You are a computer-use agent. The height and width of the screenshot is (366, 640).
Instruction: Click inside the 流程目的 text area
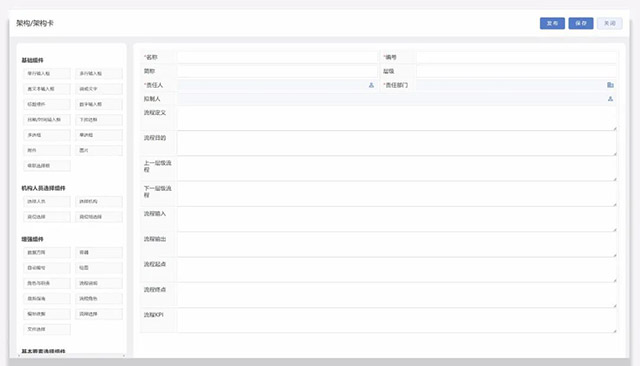[x=397, y=144]
